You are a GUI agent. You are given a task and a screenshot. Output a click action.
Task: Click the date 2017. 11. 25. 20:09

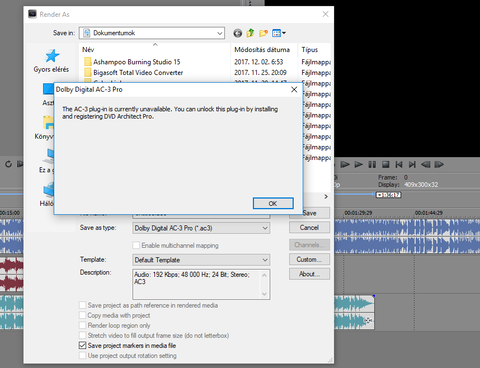pyautogui.click(x=260, y=73)
